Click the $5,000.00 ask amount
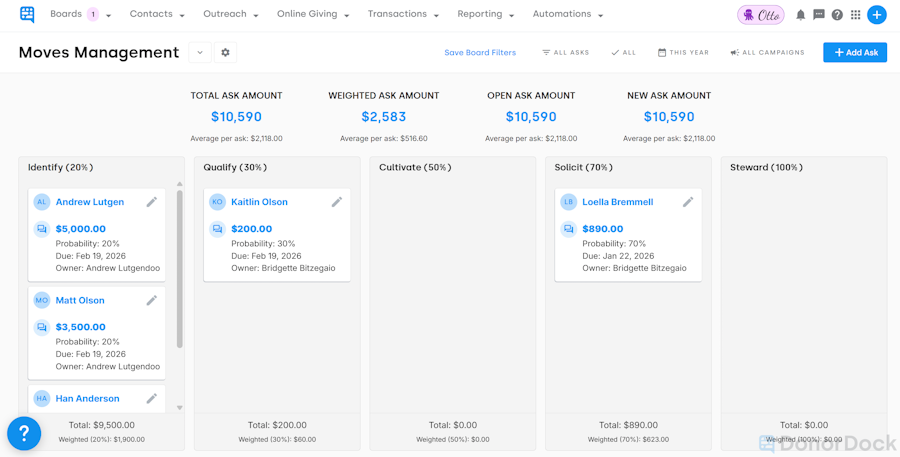The width and height of the screenshot is (900, 457). 80,229
